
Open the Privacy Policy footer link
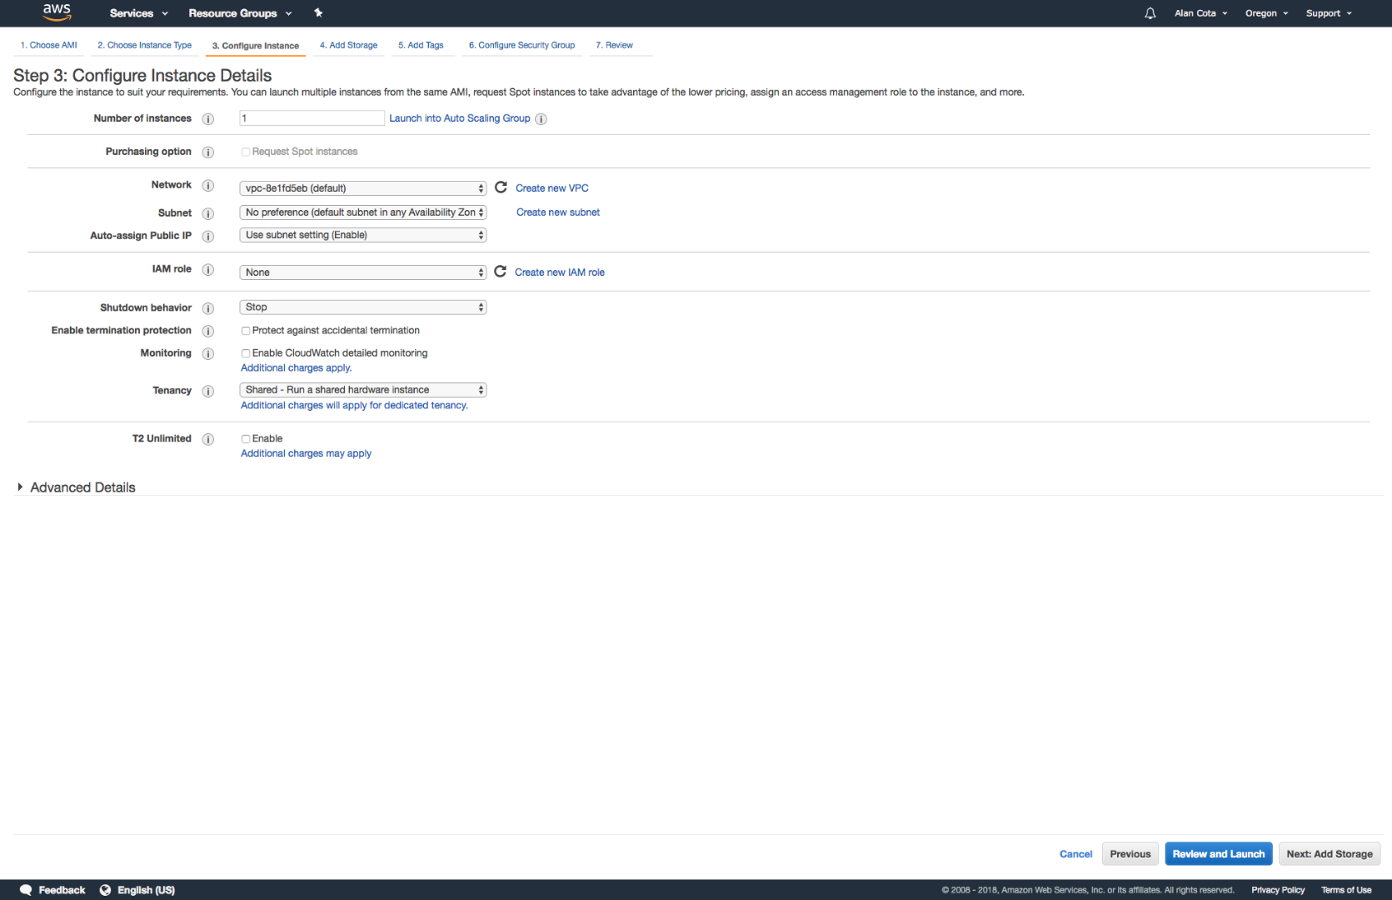pos(1278,890)
